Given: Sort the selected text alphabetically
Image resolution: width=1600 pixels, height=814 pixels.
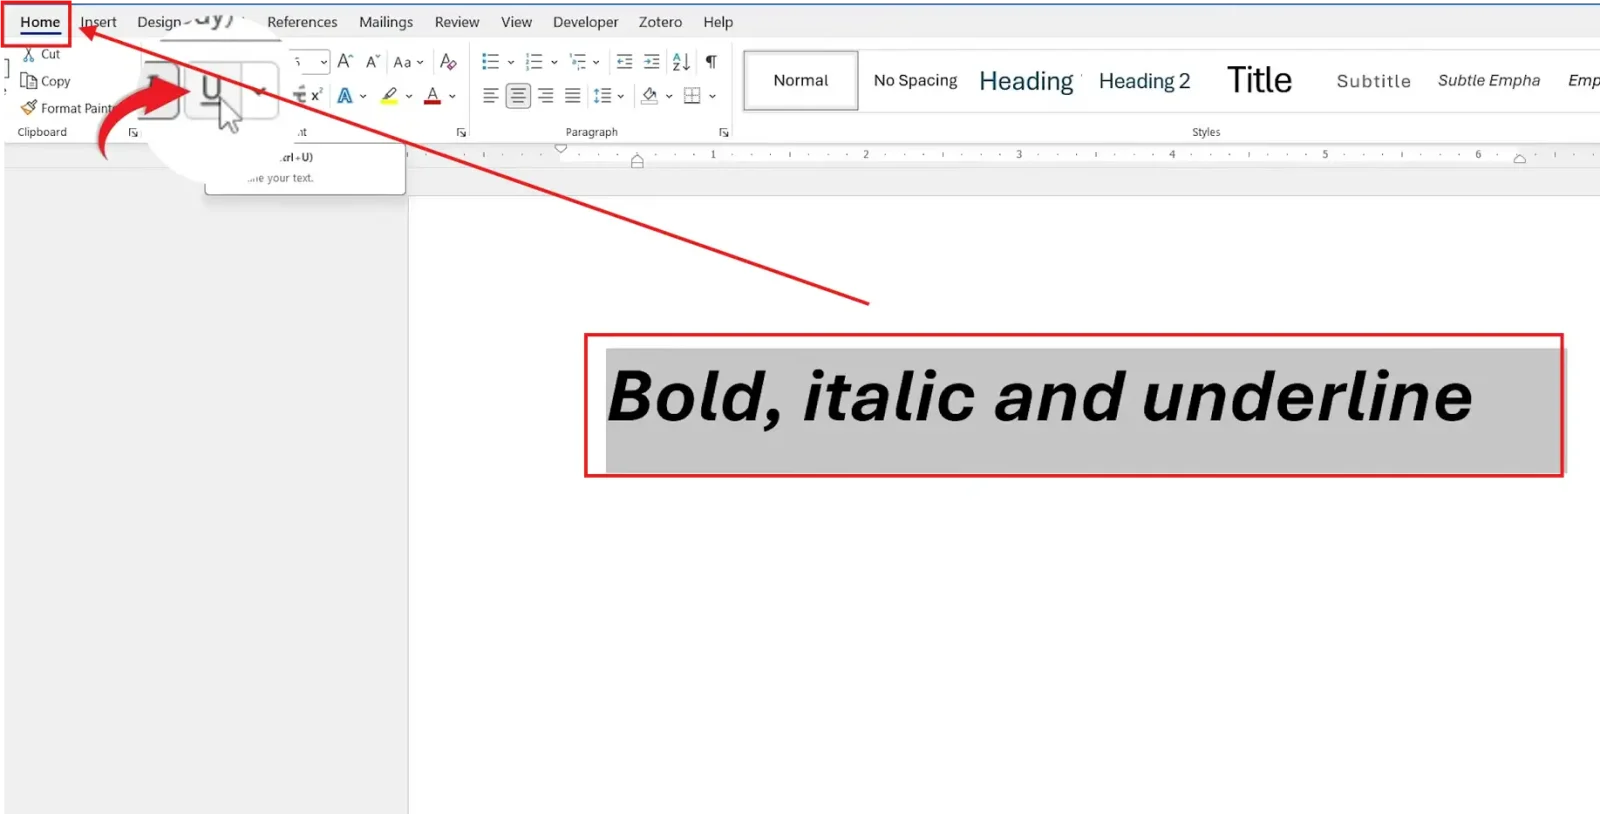Looking at the screenshot, I should pyautogui.click(x=681, y=62).
